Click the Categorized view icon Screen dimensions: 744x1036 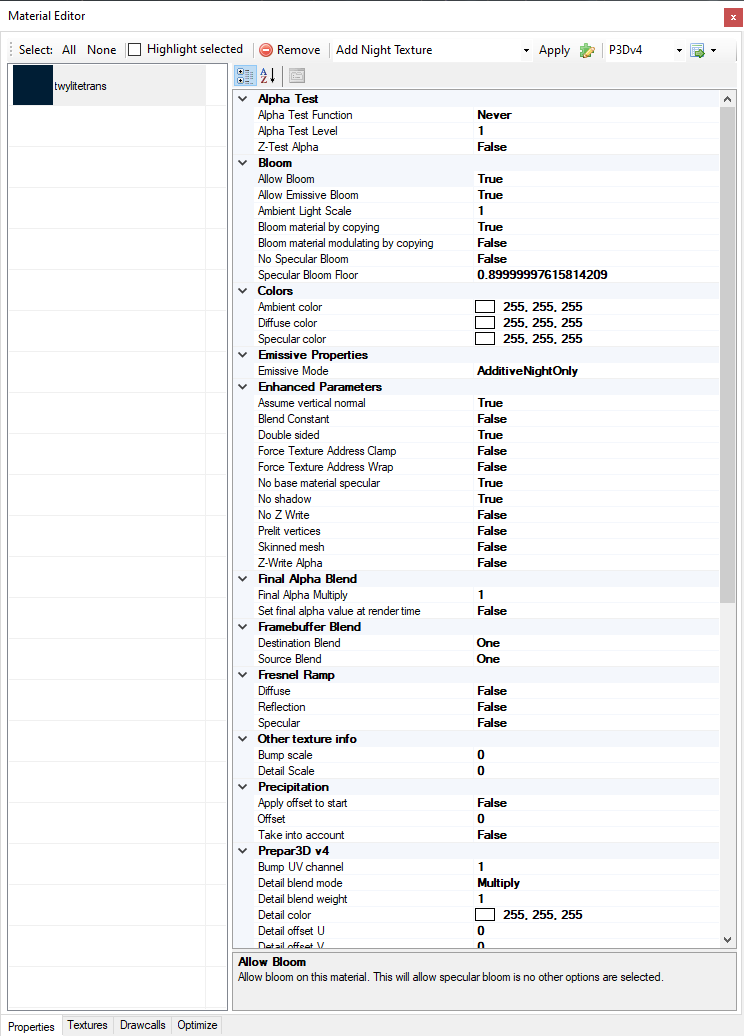click(245, 76)
